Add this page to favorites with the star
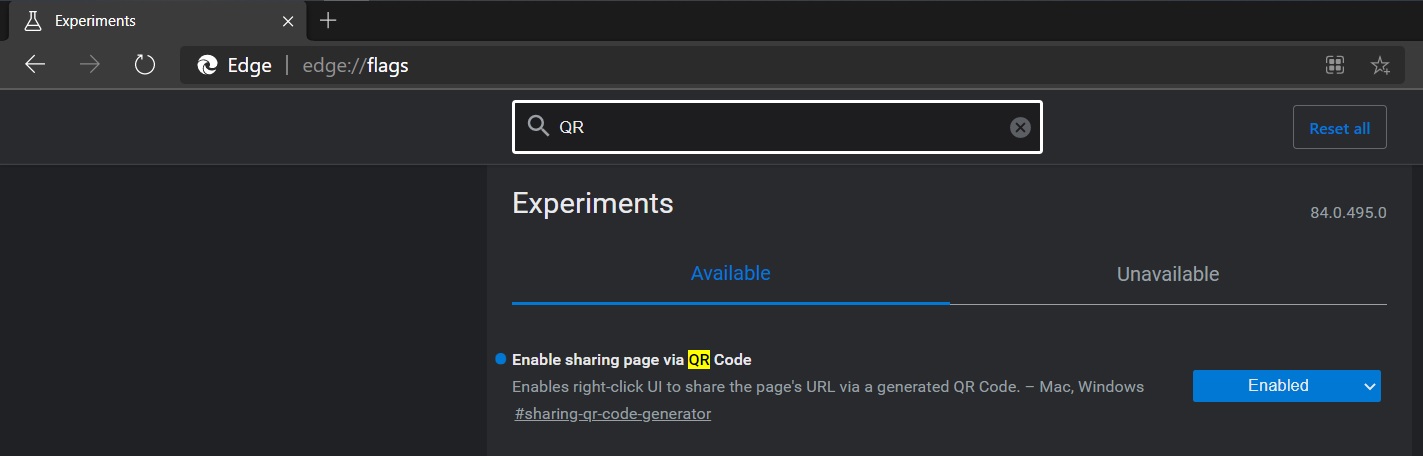The width and height of the screenshot is (1423, 456). click(1380, 66)
